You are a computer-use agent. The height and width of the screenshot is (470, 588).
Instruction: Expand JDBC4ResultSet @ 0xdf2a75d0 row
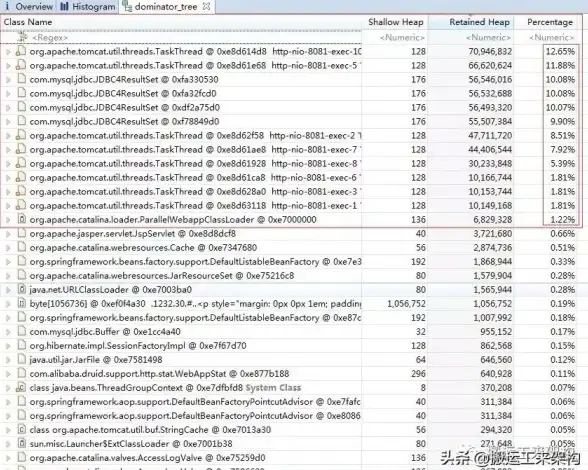8,108
